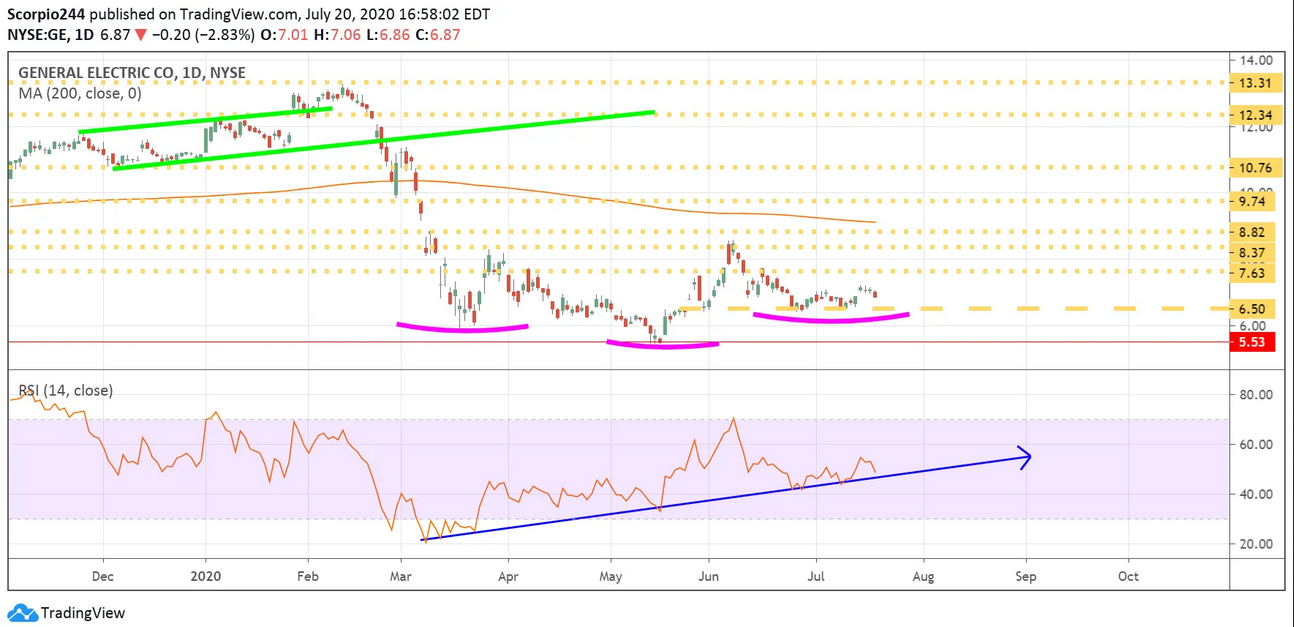Click the RSI 80.00 axis value
The image size is (1294, 627).
coord(1255,395)
